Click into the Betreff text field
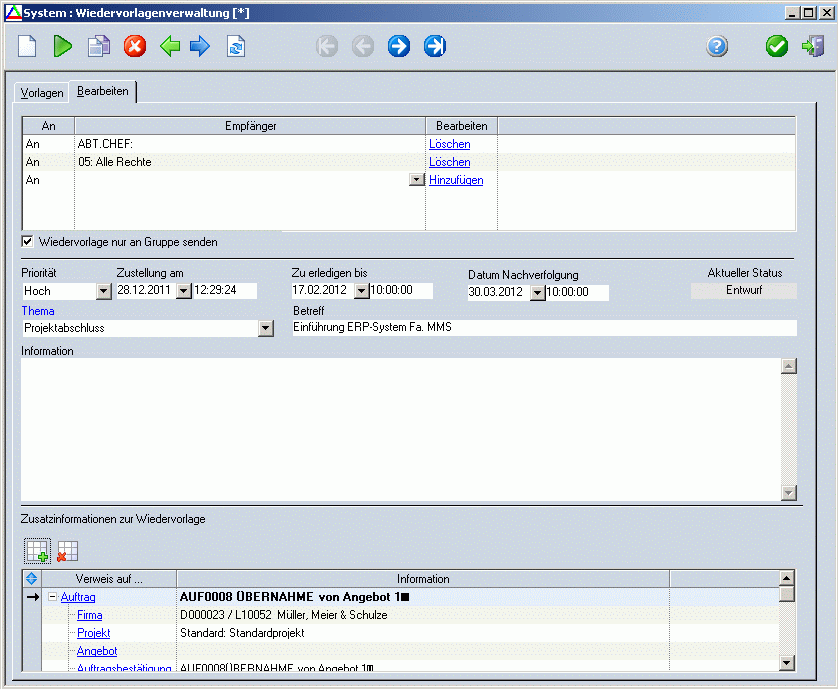The image size is (838, 689). [543, 328]
